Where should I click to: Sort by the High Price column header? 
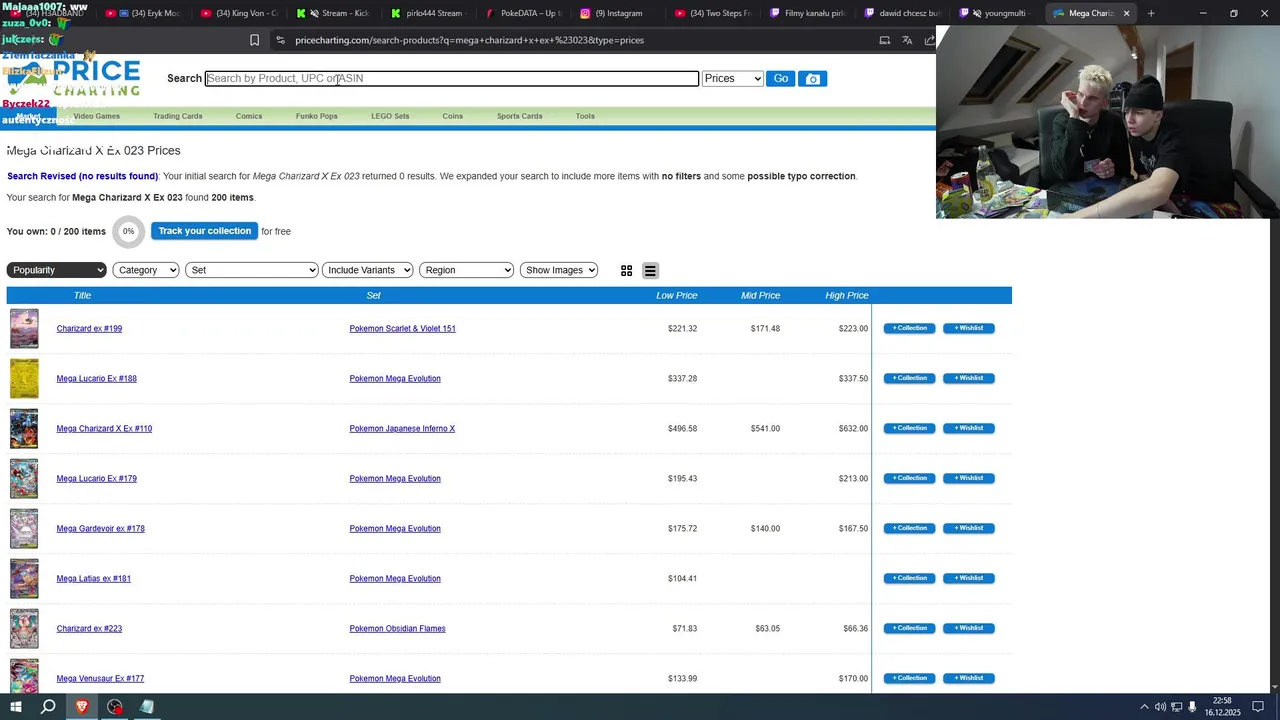click(x=847, y=296)
